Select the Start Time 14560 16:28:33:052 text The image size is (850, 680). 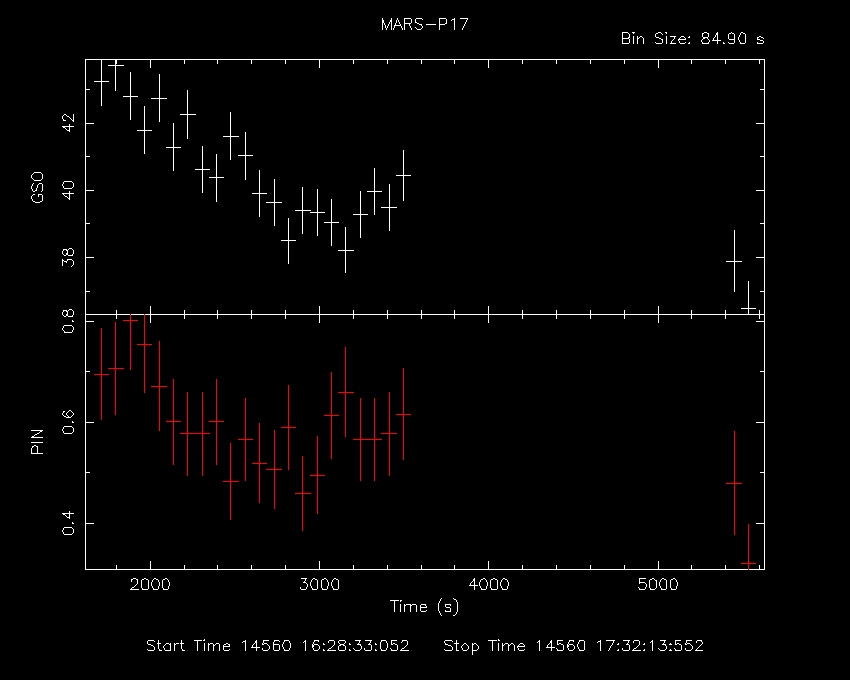(278, 646)
